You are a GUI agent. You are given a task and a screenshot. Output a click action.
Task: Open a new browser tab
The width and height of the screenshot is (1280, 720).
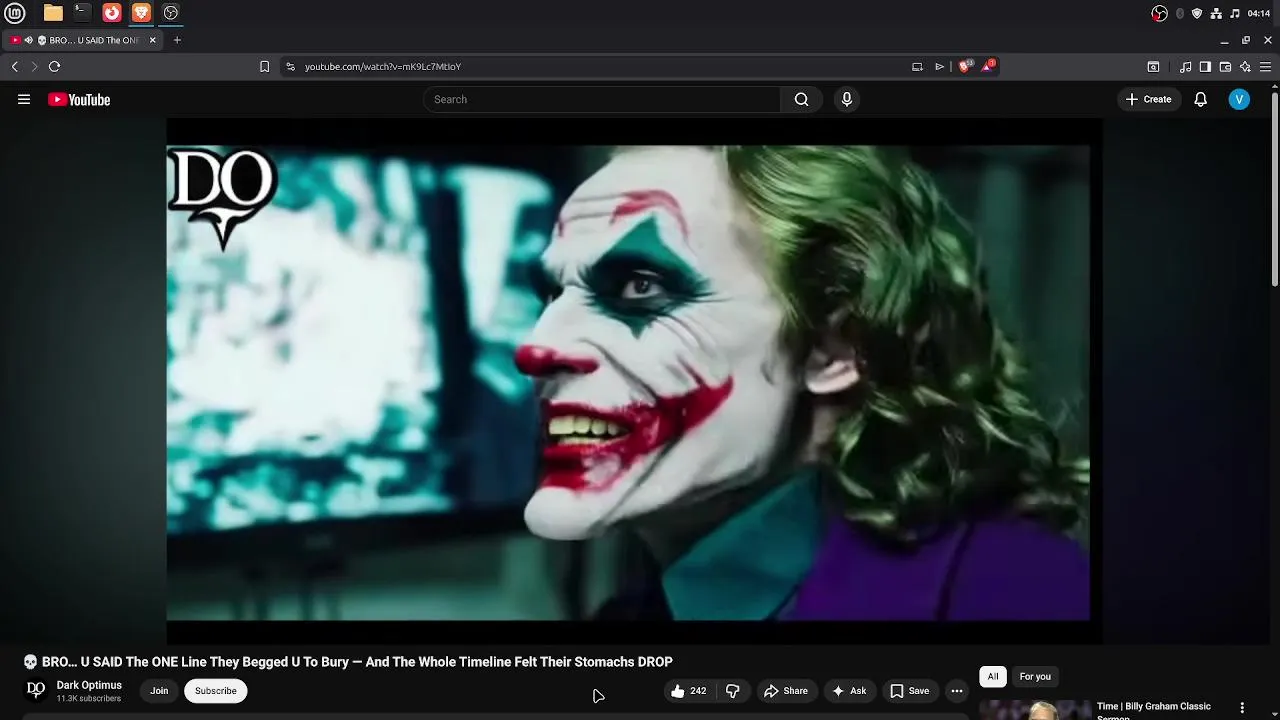tap(177, 40)
